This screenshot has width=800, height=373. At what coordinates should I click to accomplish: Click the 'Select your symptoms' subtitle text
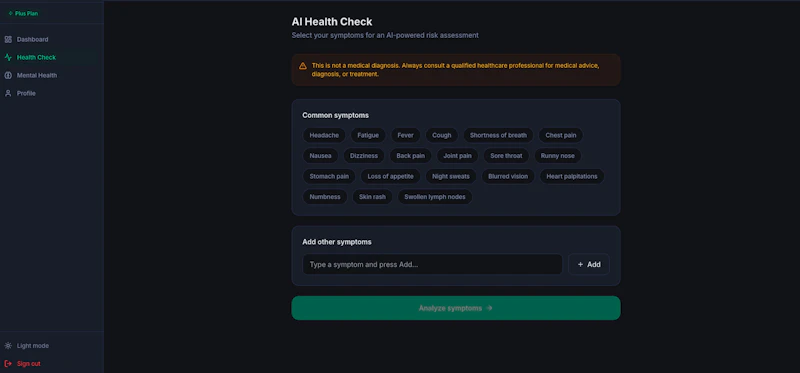(385, 35)
